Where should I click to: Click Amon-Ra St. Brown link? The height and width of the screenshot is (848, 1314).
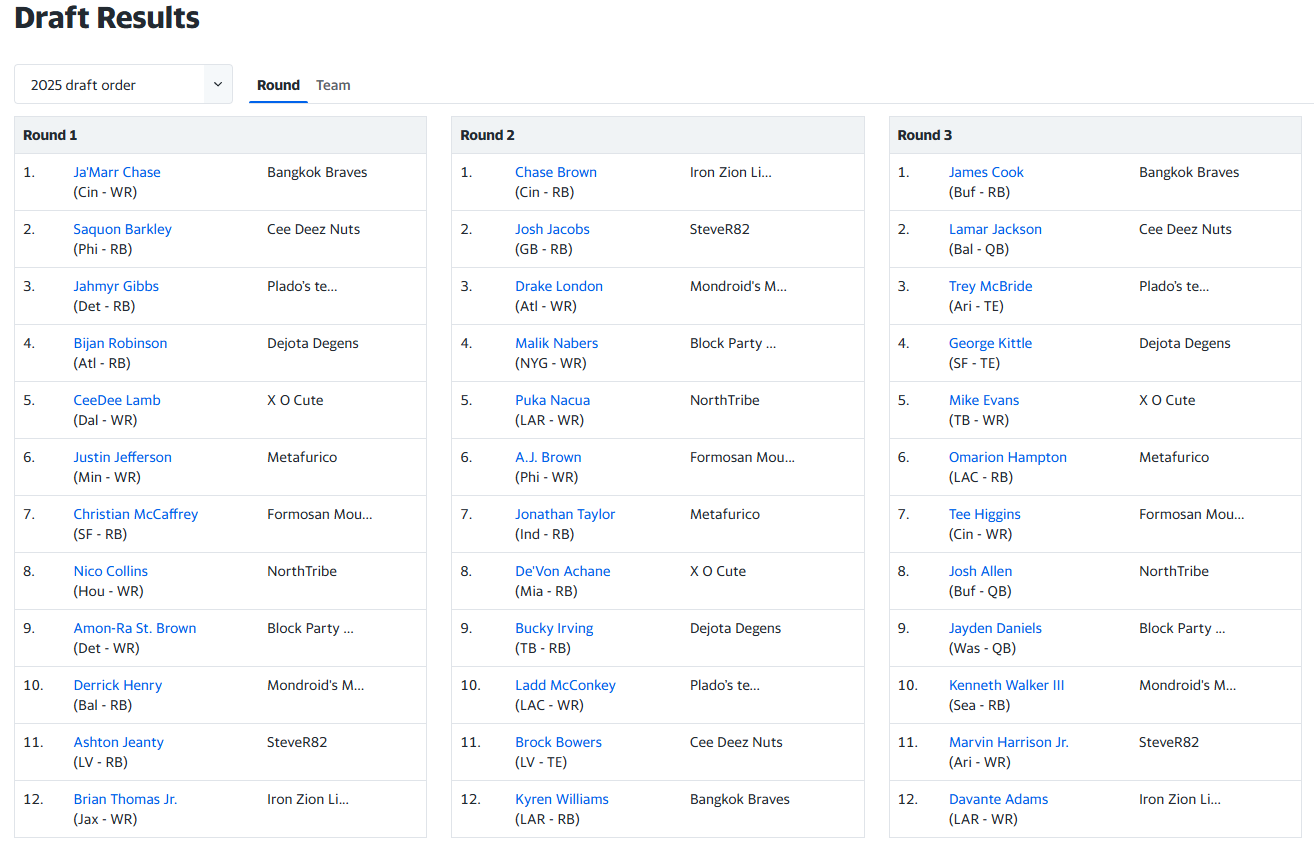pyautogui.click(x=135, y=628)
